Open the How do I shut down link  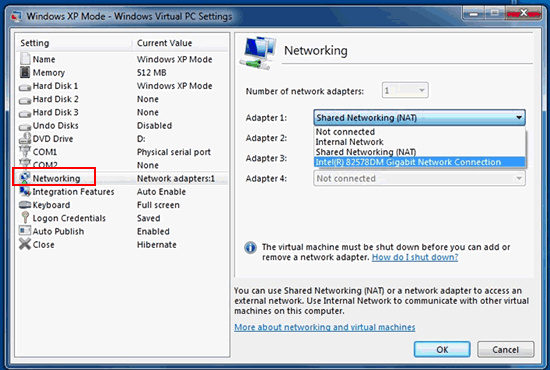click(415, 257)
